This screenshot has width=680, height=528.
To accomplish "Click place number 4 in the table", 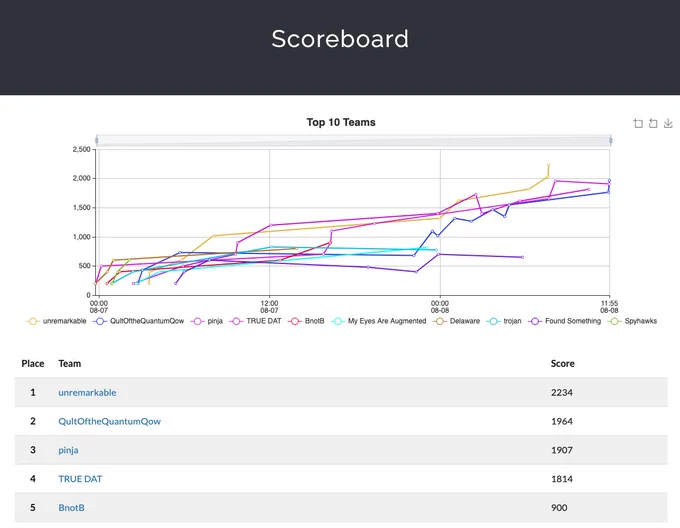I will pyautogui.click(x=33, y=479).
